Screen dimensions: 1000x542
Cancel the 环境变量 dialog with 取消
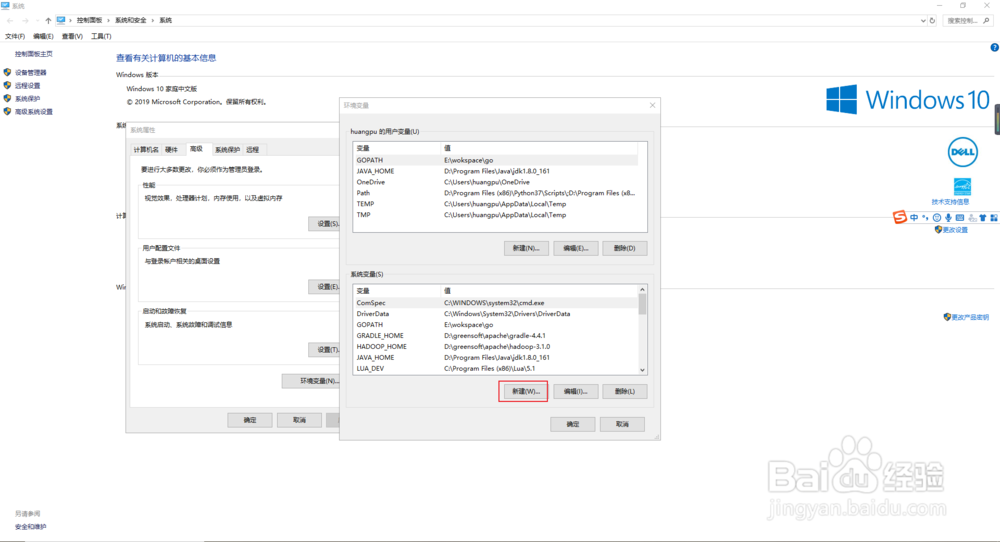click(x=622, y=424)
